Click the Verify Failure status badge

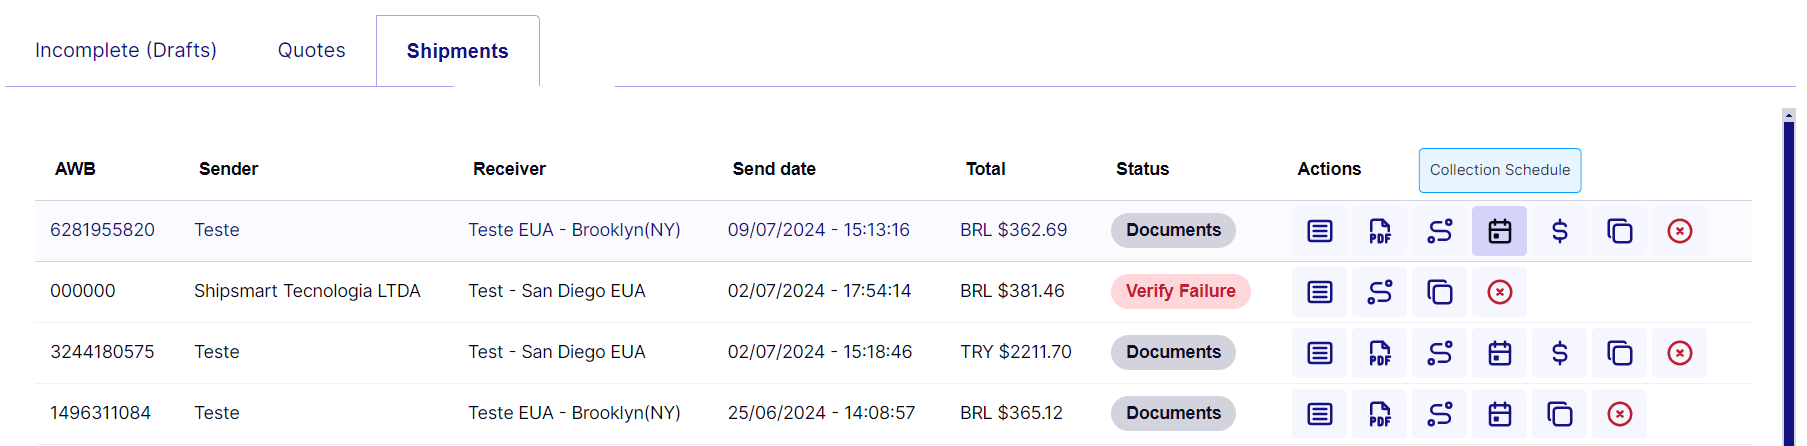[1180, 291]
